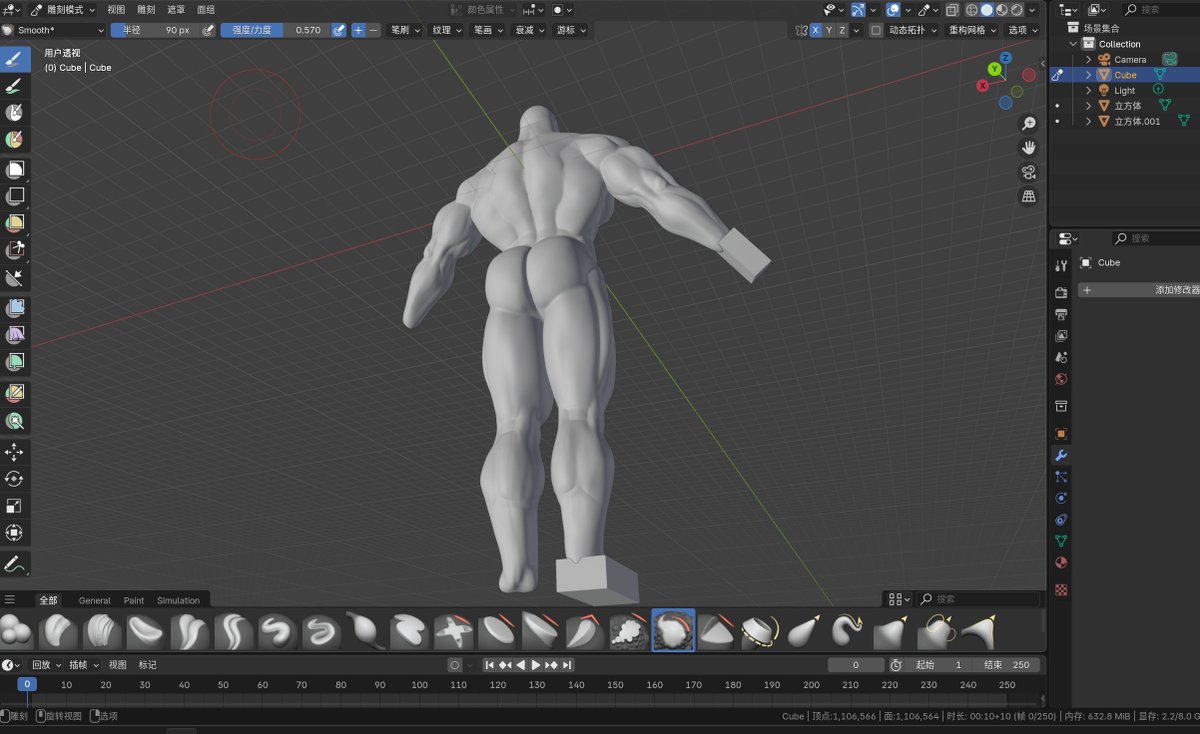Click the hand pan view gizmo

pos(1028,148)
